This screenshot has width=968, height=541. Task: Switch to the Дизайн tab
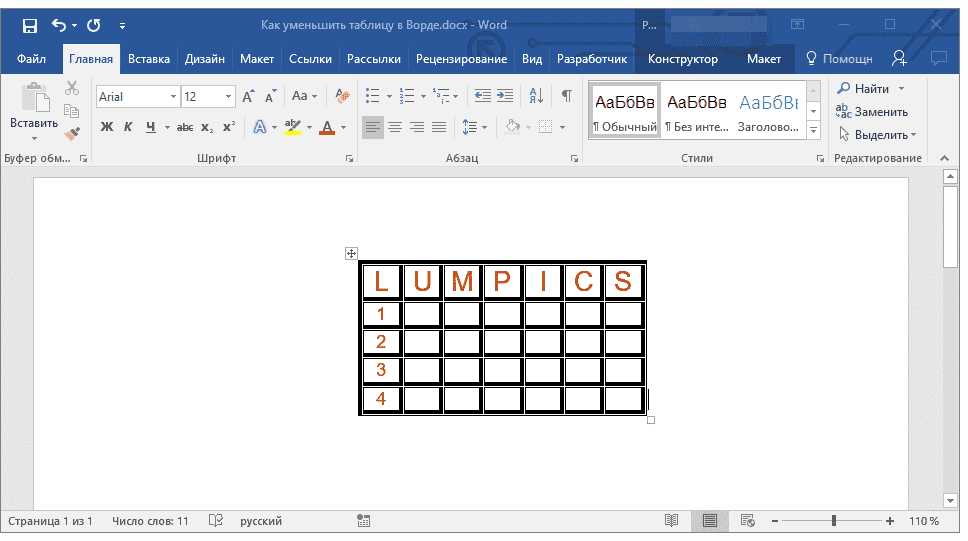click(x=204, y=59)
